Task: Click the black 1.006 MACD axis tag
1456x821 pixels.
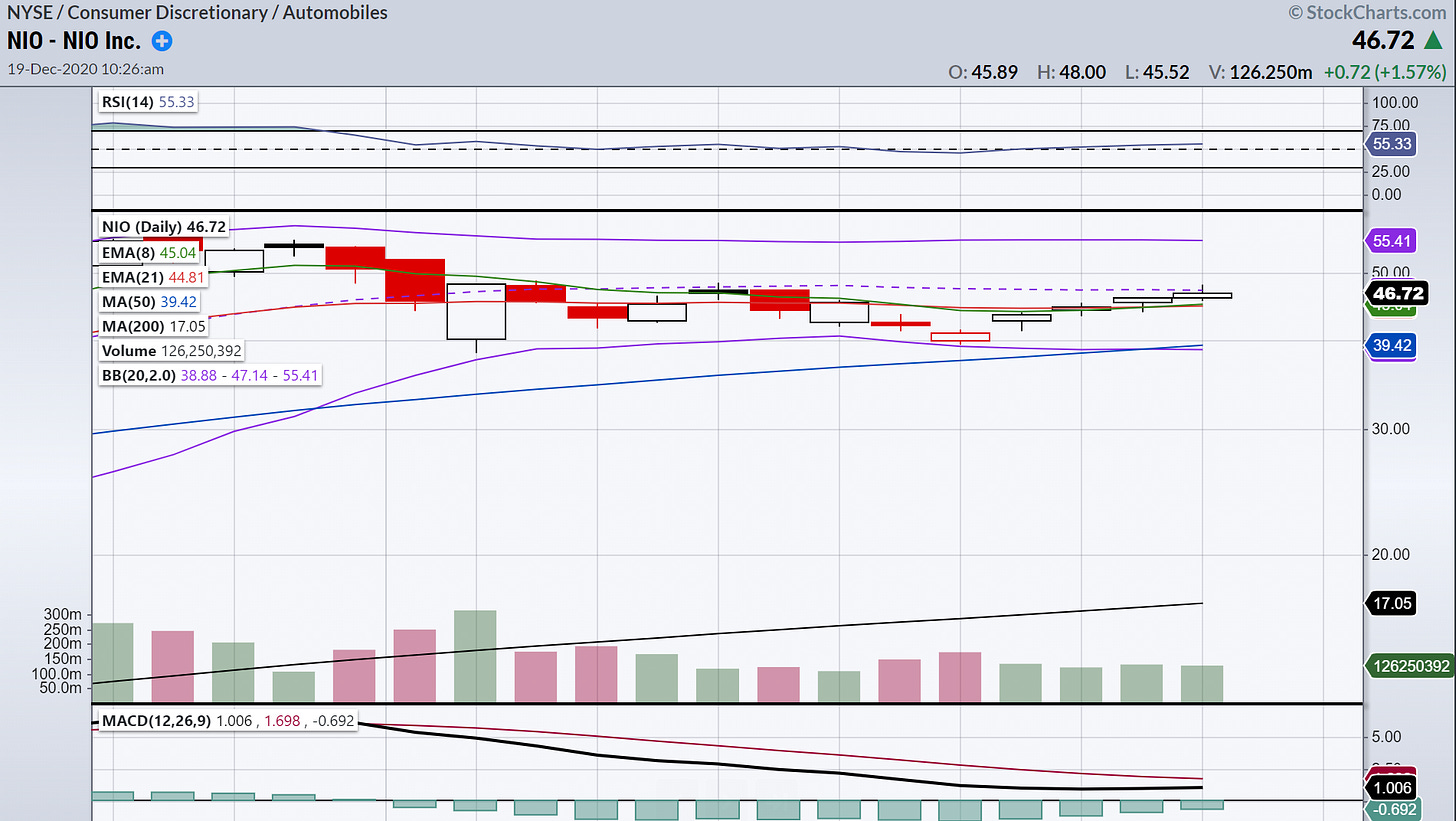Action: point(1393,787)
